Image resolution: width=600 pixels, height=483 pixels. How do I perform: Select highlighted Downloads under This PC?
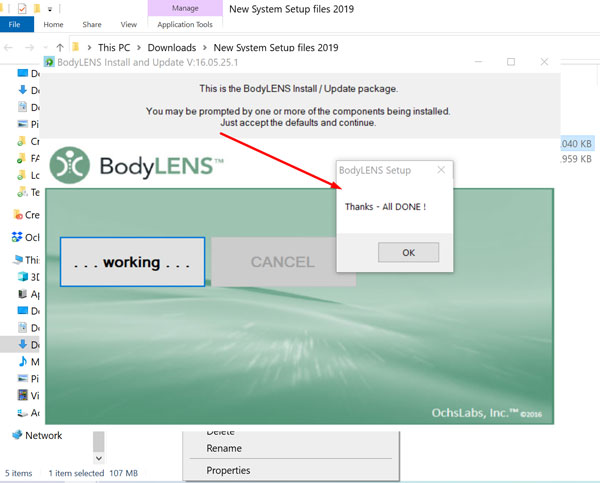pos(20,344)
